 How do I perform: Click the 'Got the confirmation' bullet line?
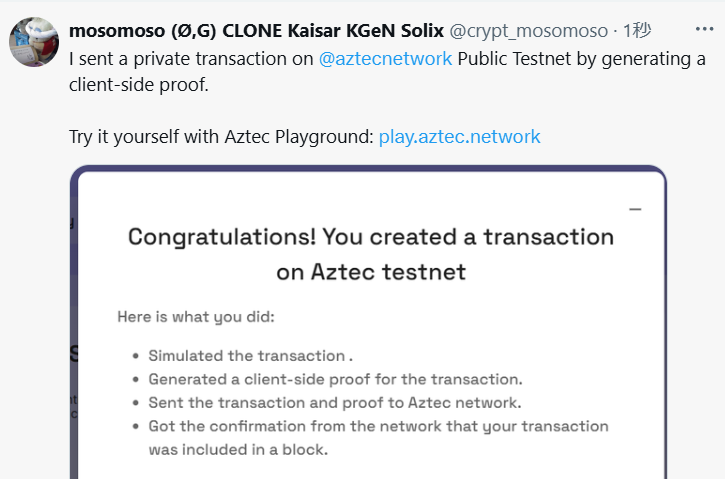(x=378, y=426)
